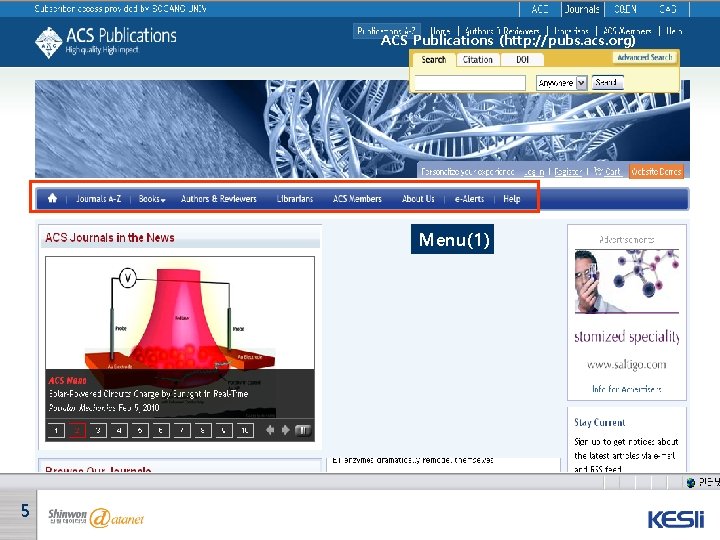
Task: Select highlighted slide 2 in news carousel
Action: coord(77,430)
